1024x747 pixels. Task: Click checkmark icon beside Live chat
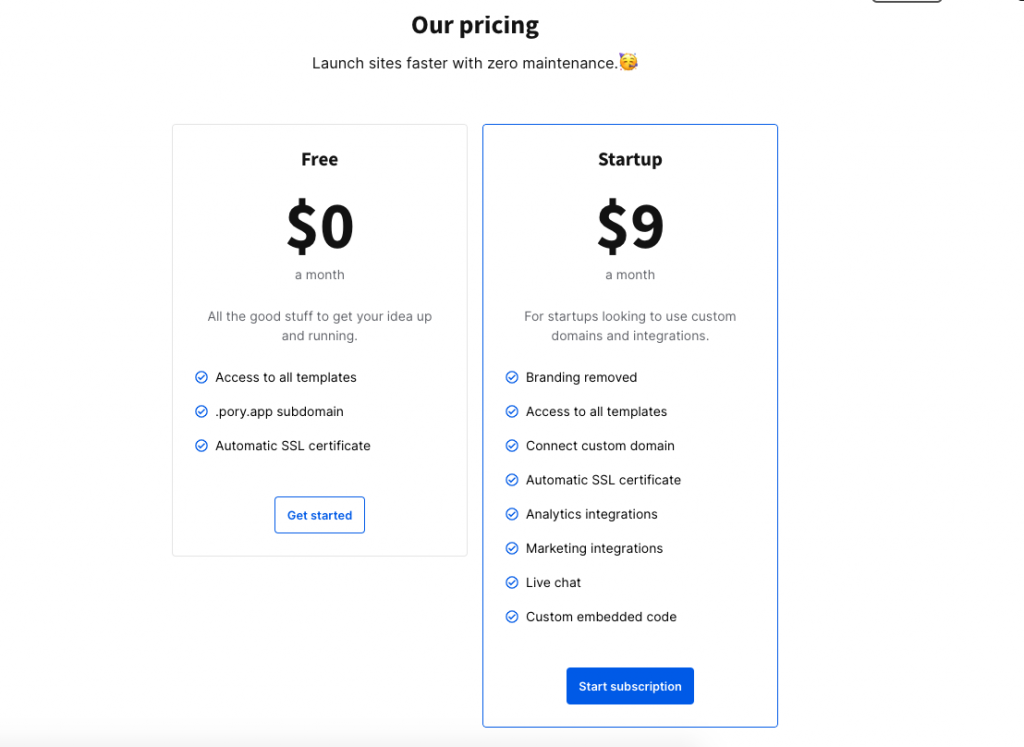coord(512,582)
